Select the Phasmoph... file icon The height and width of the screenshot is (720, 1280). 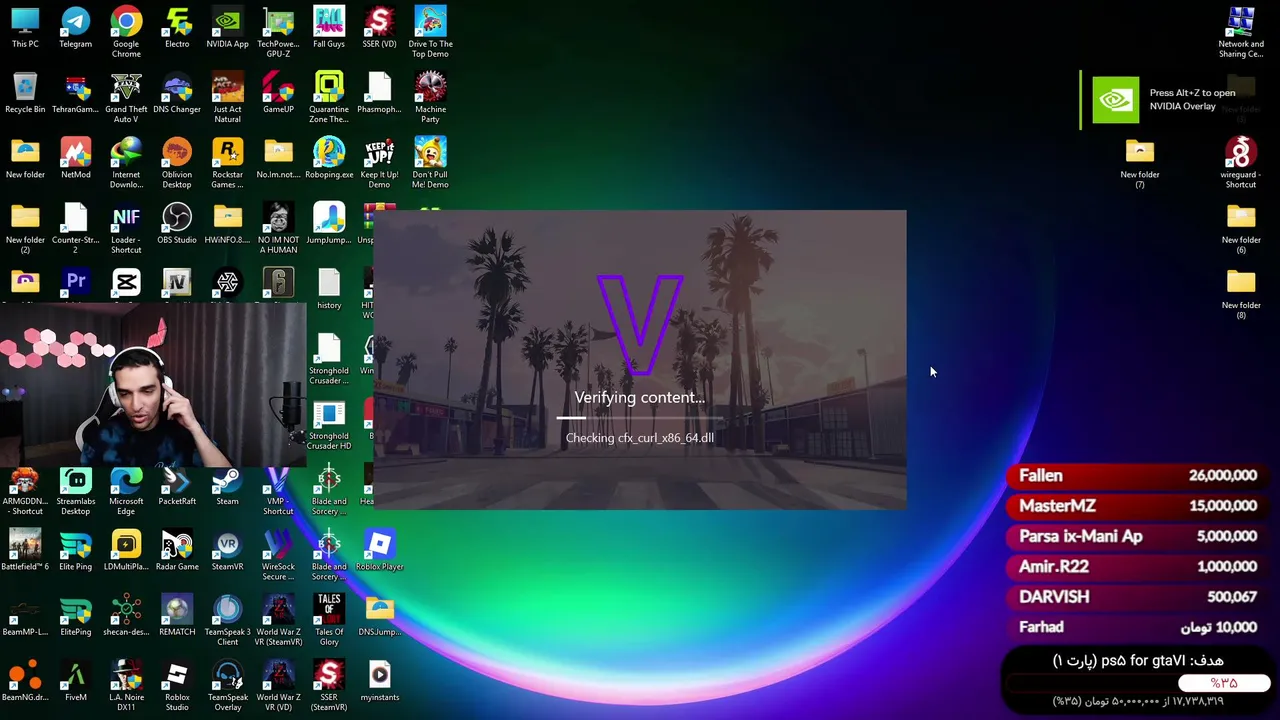coord(379,93)
